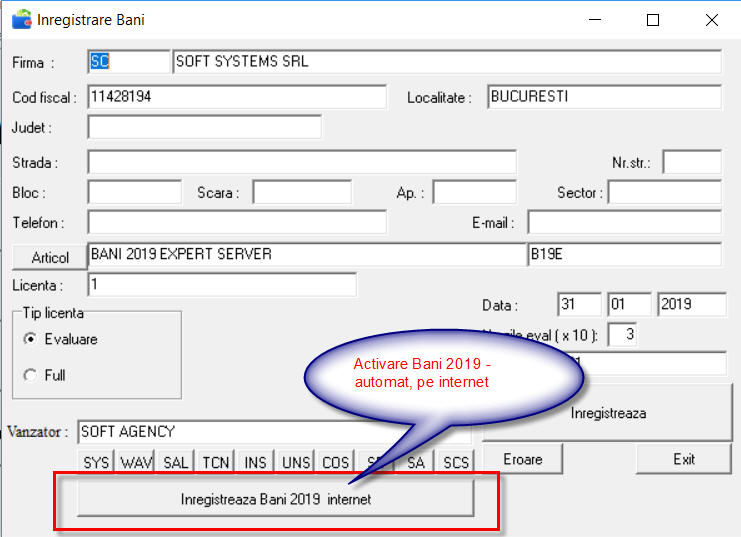Click into the E-mail field
Image resolution: width=741 pixels, height=537 pixels.
click(624, 222)
